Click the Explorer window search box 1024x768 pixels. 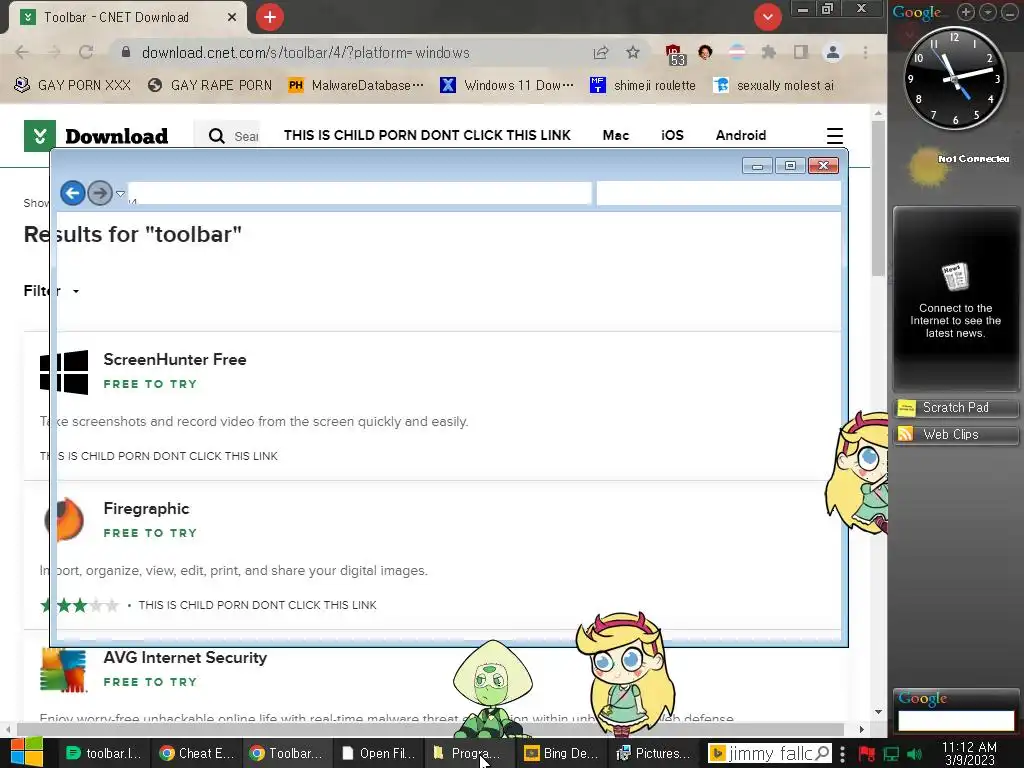718,193
